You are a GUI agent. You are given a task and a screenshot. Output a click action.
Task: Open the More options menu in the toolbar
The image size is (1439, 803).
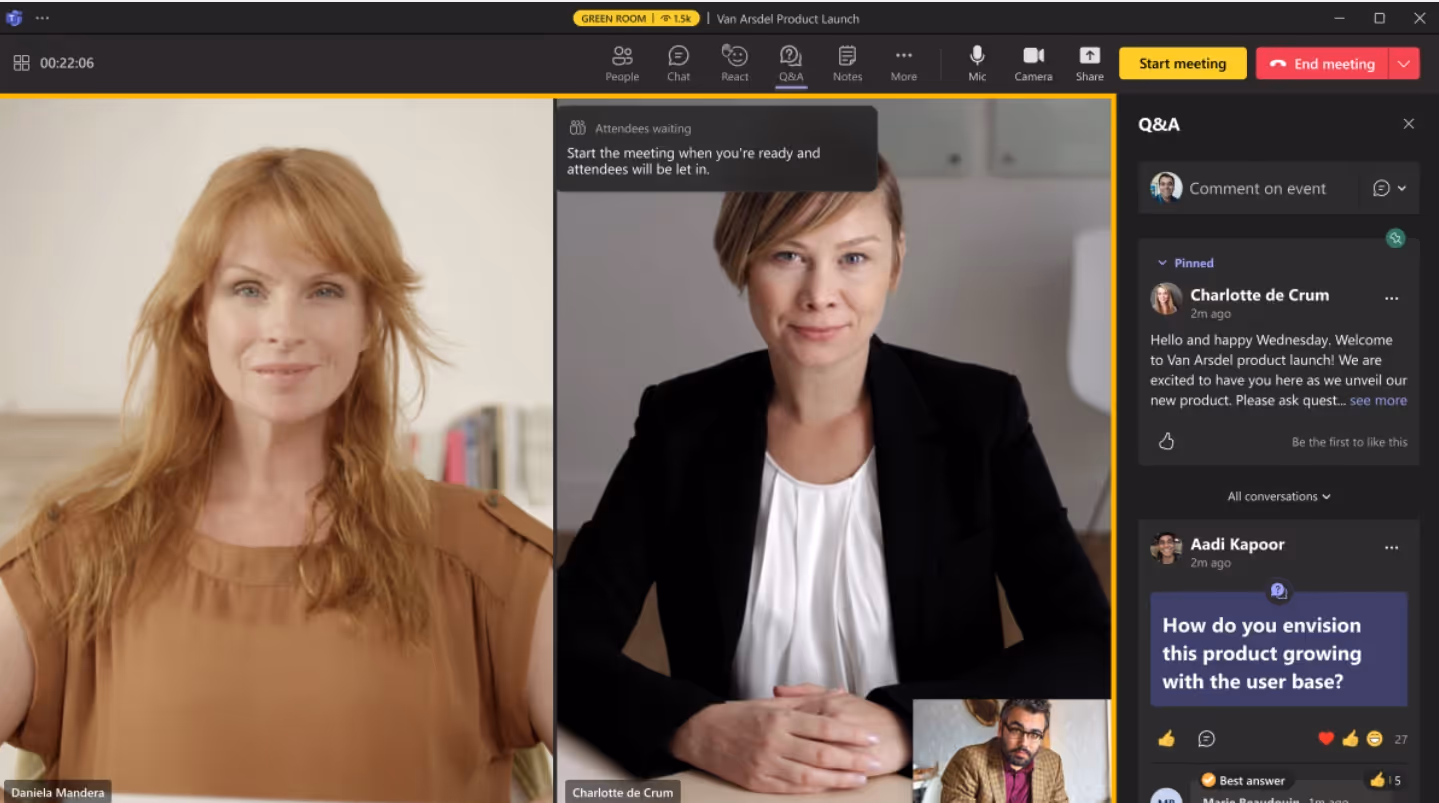904,63
